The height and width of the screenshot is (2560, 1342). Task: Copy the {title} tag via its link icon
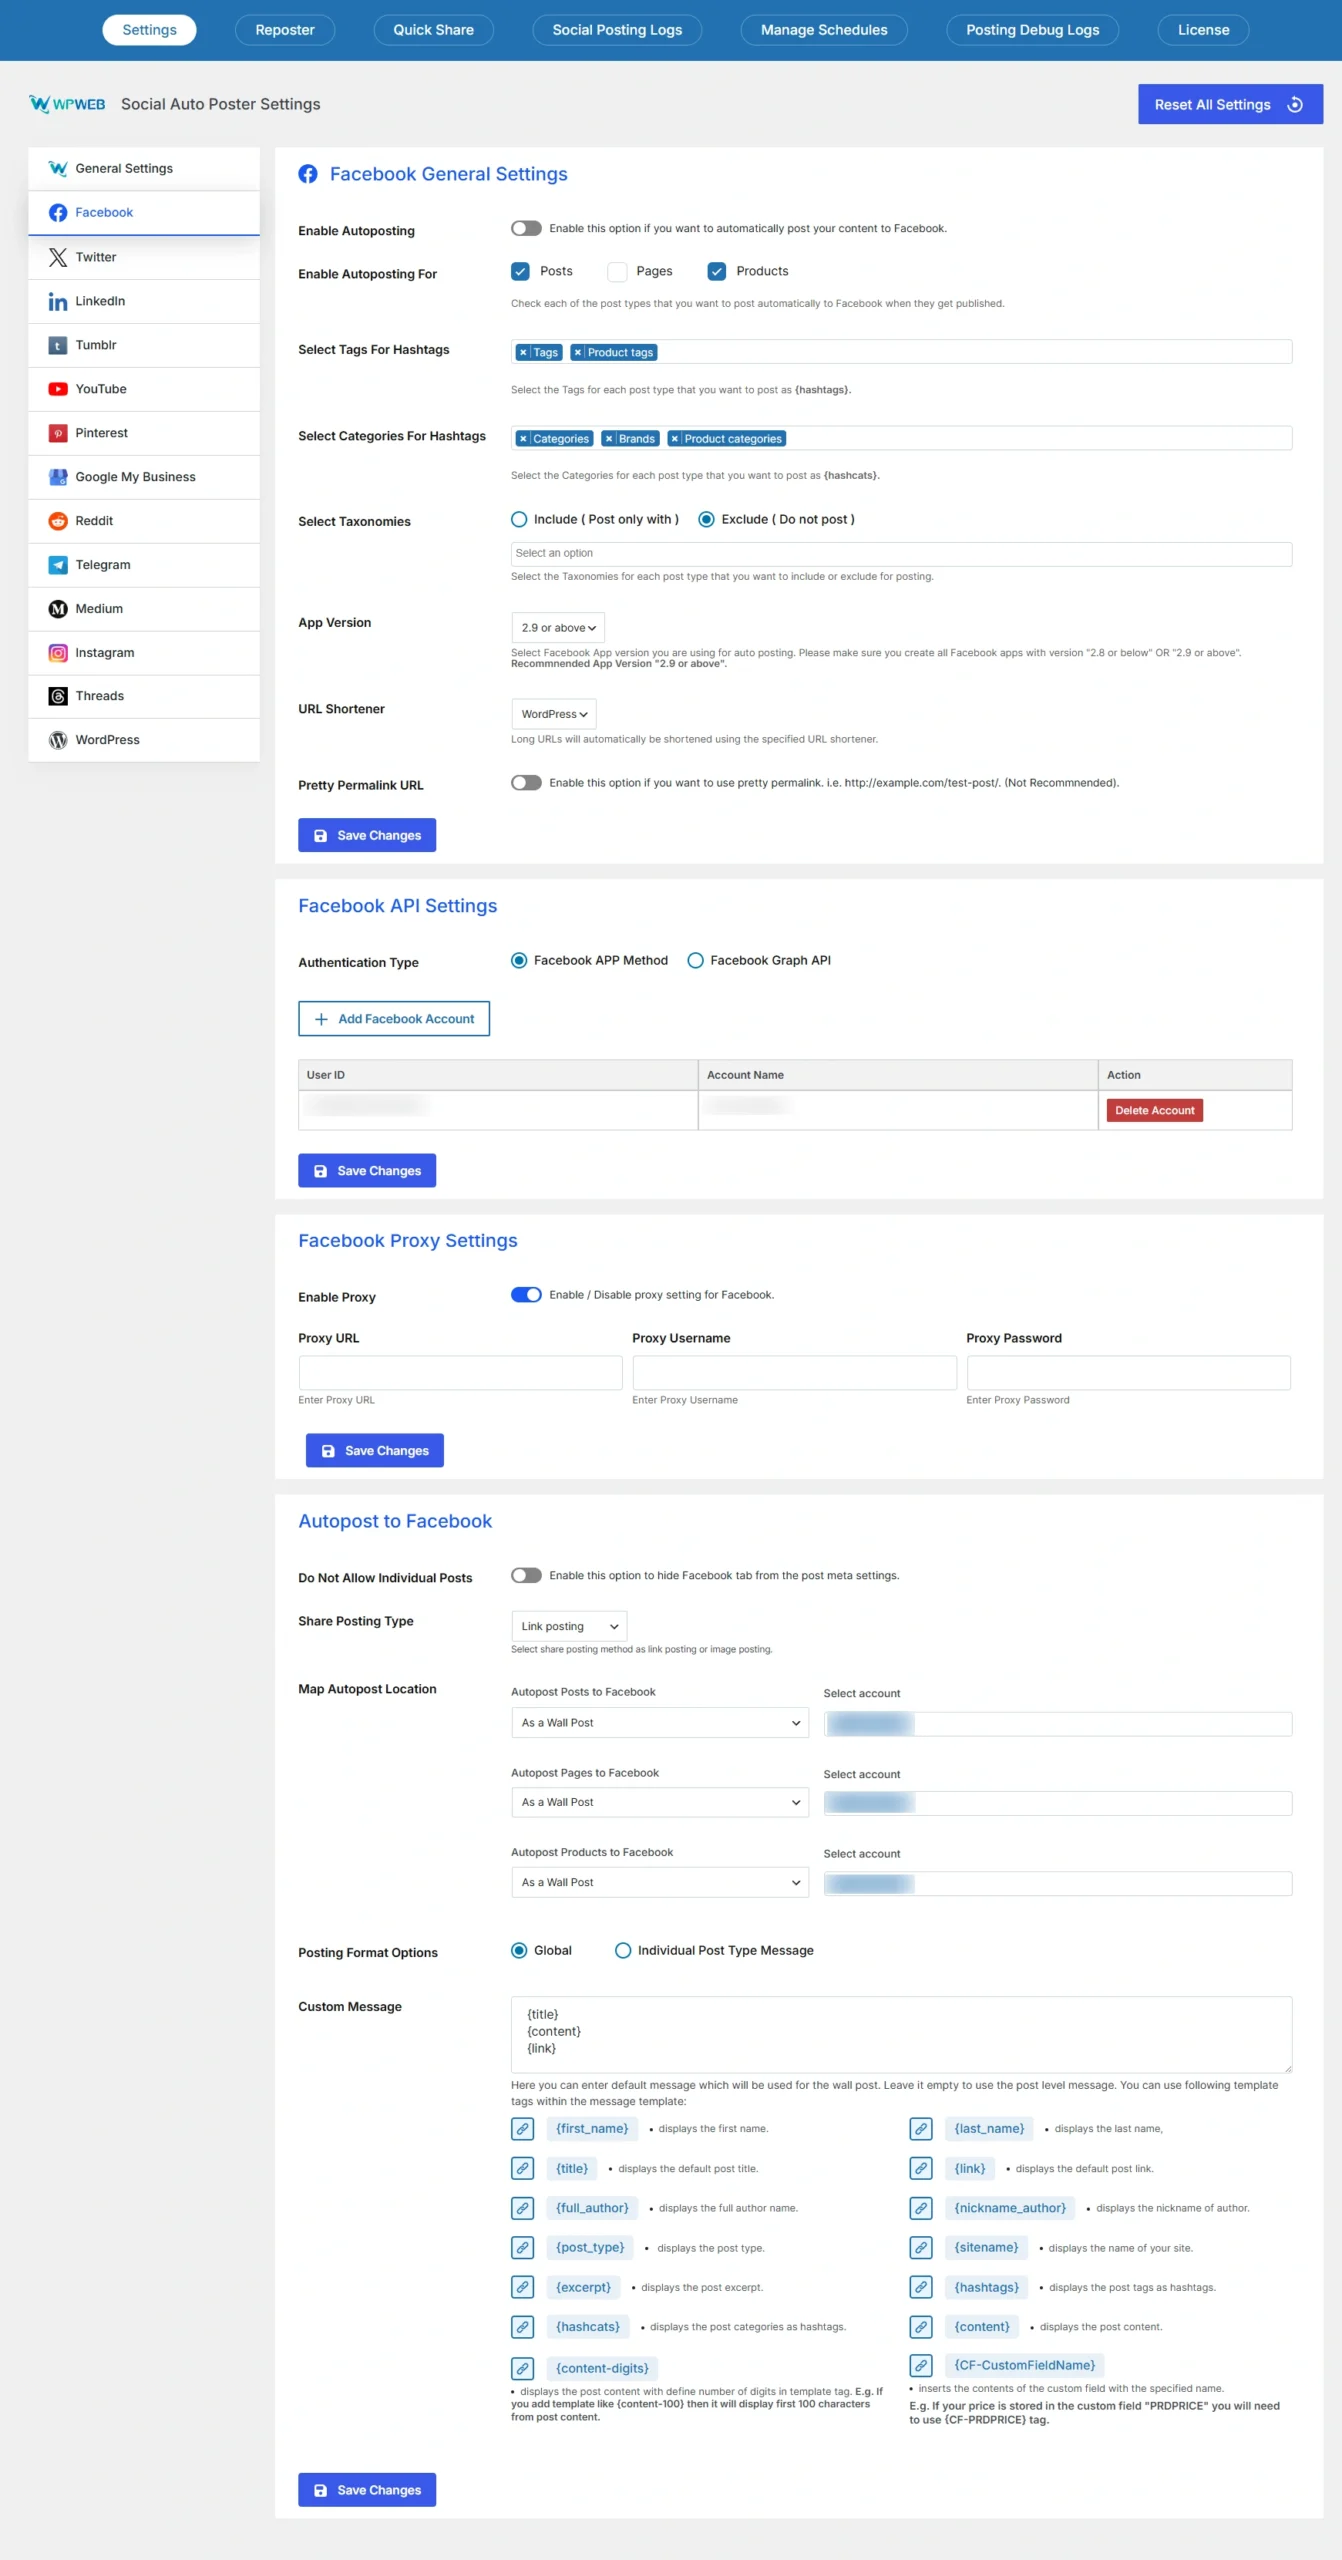pyautogui.click(x=522, y=2169)
